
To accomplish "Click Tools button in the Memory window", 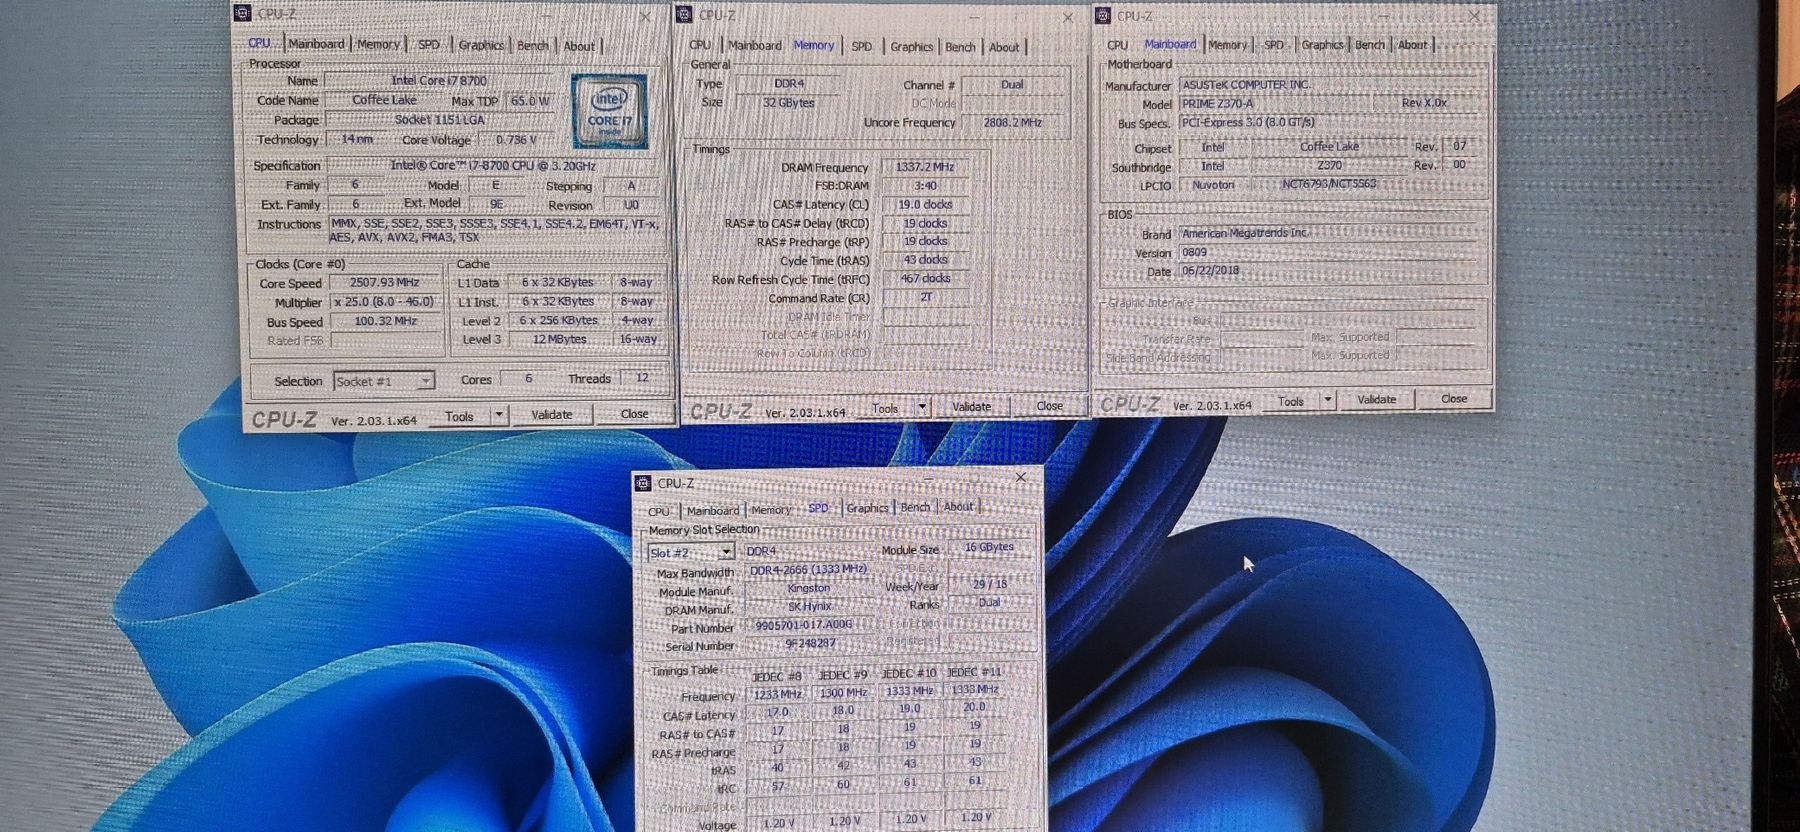I will tap(885, 408).
